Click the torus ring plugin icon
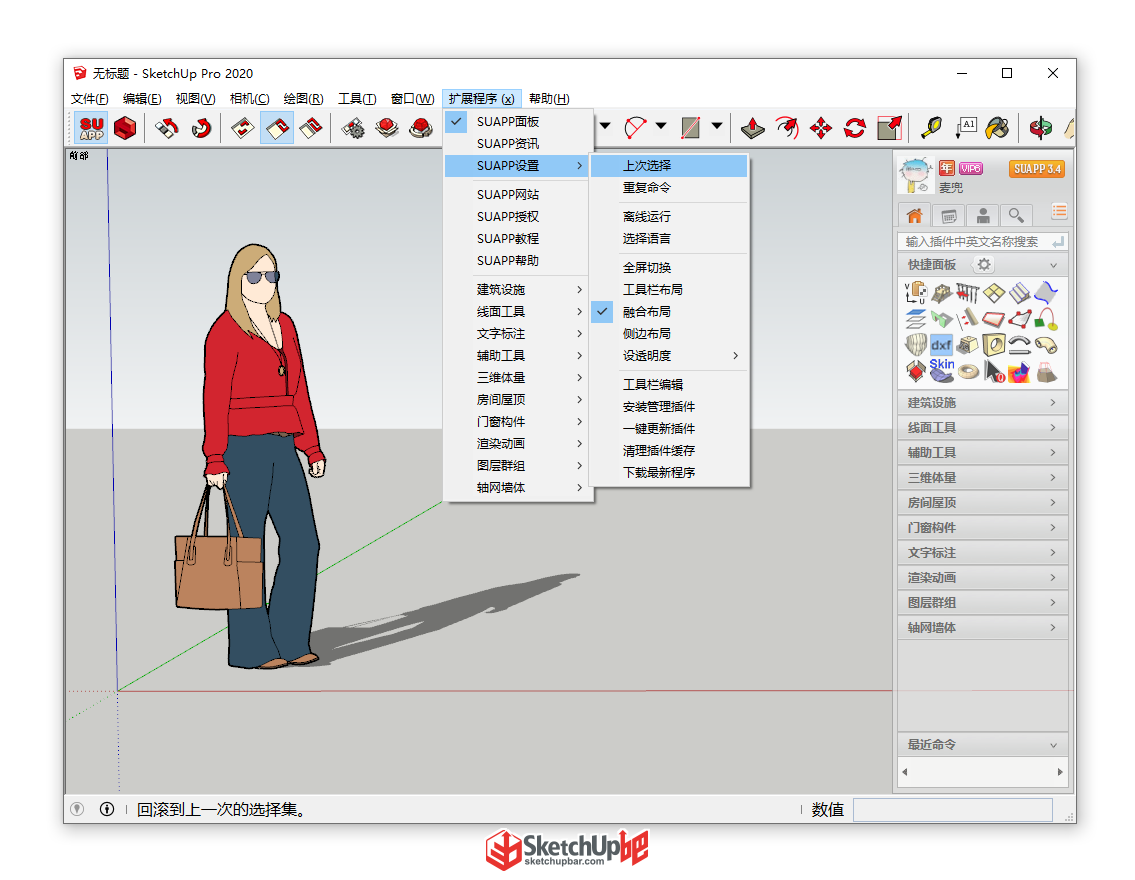The width and height of the screenshot is (1135, 880). tap(967, 372)
